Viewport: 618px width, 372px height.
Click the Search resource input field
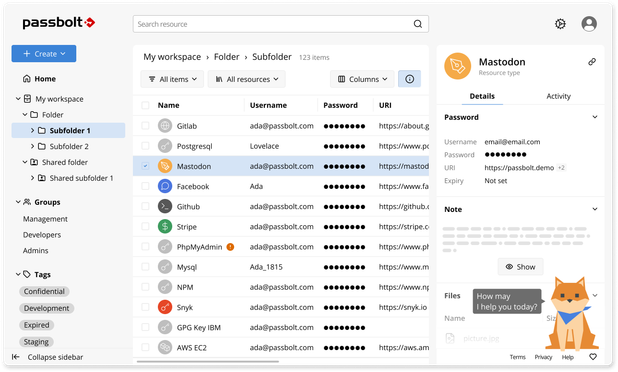(x=281, y=24)
